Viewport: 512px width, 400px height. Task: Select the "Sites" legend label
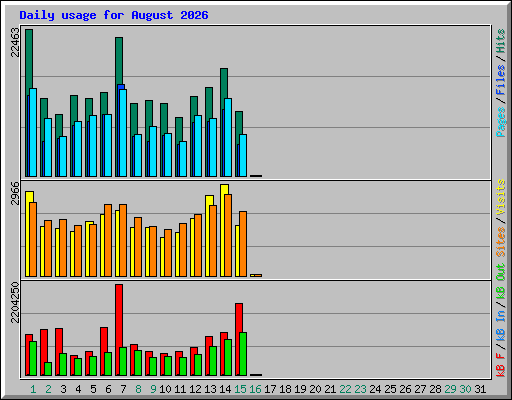[501, 242]
